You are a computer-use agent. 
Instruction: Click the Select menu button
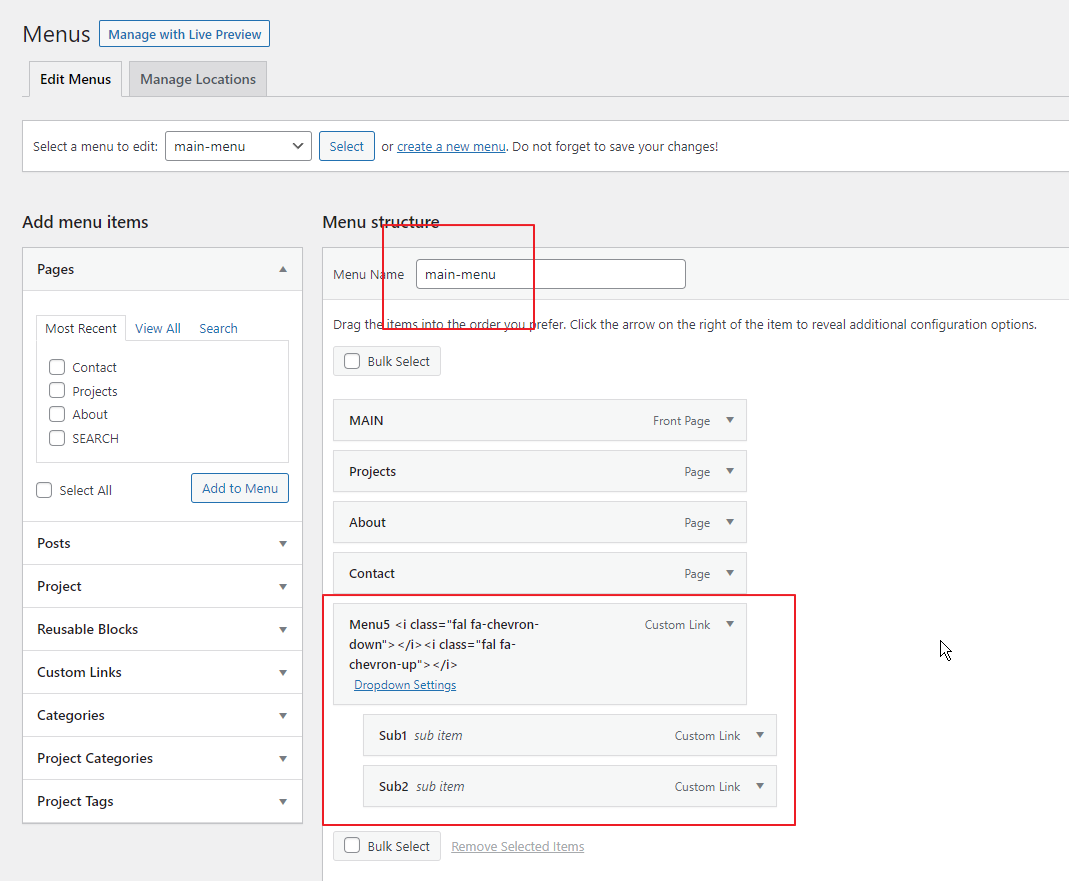346,146
